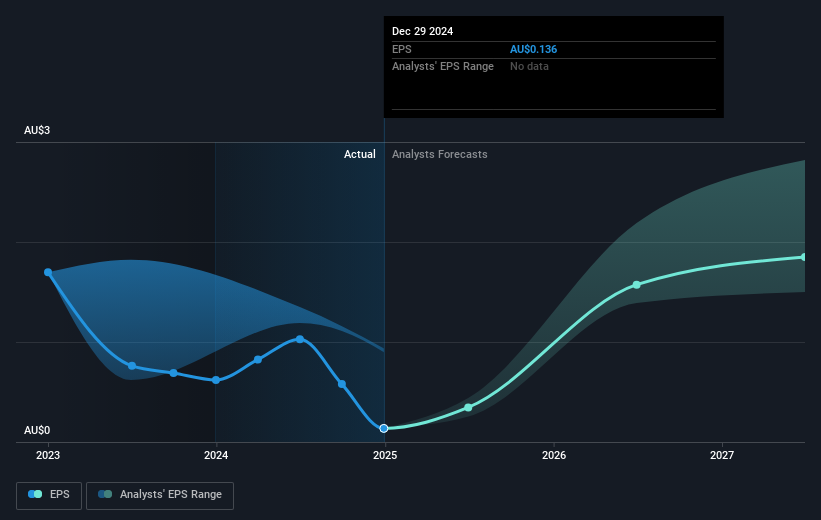Click the EPS data point at start of 2024

(x=216, y=380)
